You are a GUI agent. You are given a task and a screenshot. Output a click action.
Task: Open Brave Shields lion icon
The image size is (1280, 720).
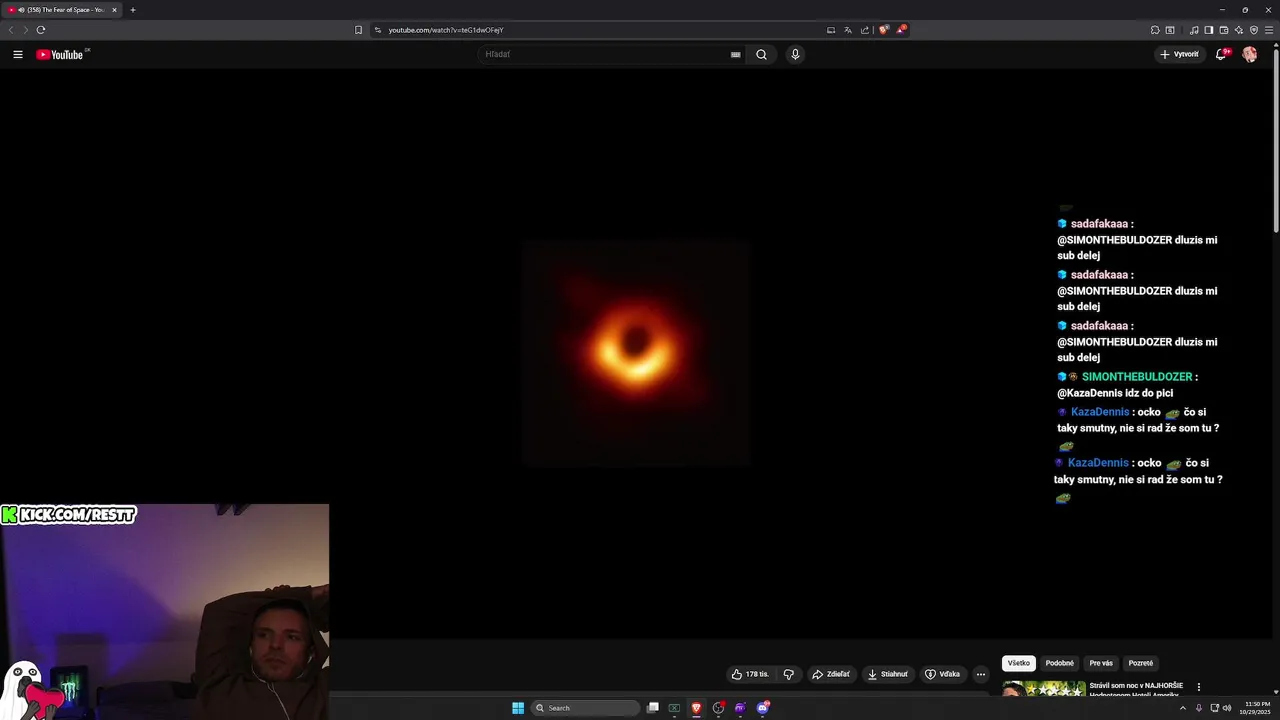pyautogui.click(x=884, y=30)
